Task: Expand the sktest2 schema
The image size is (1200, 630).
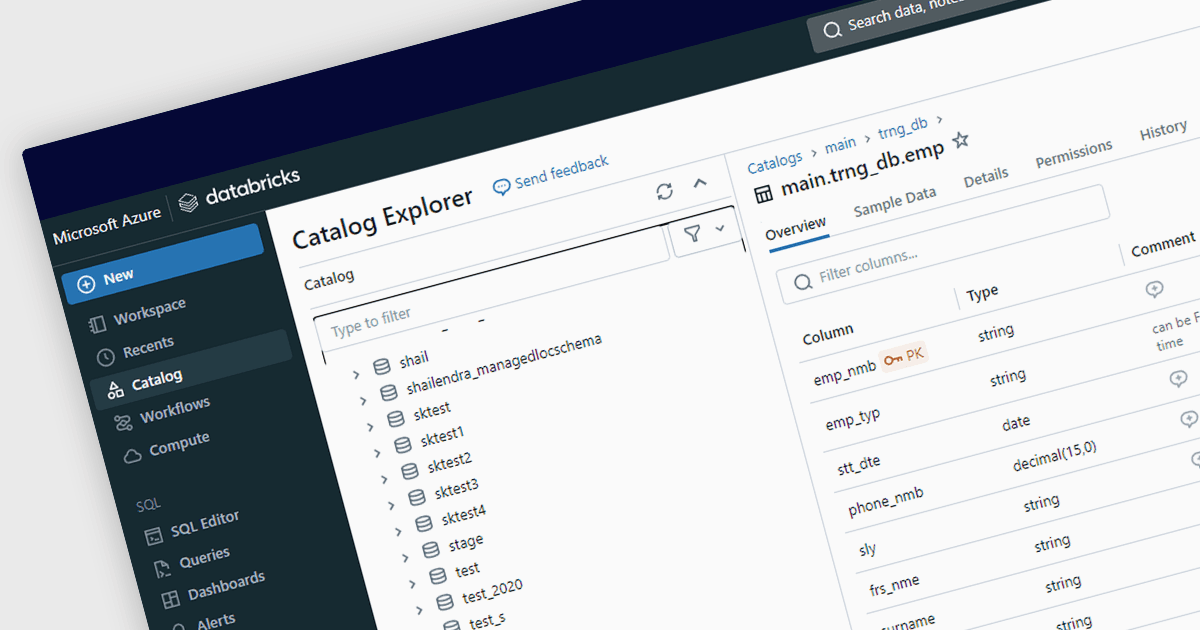Action: 384,479
